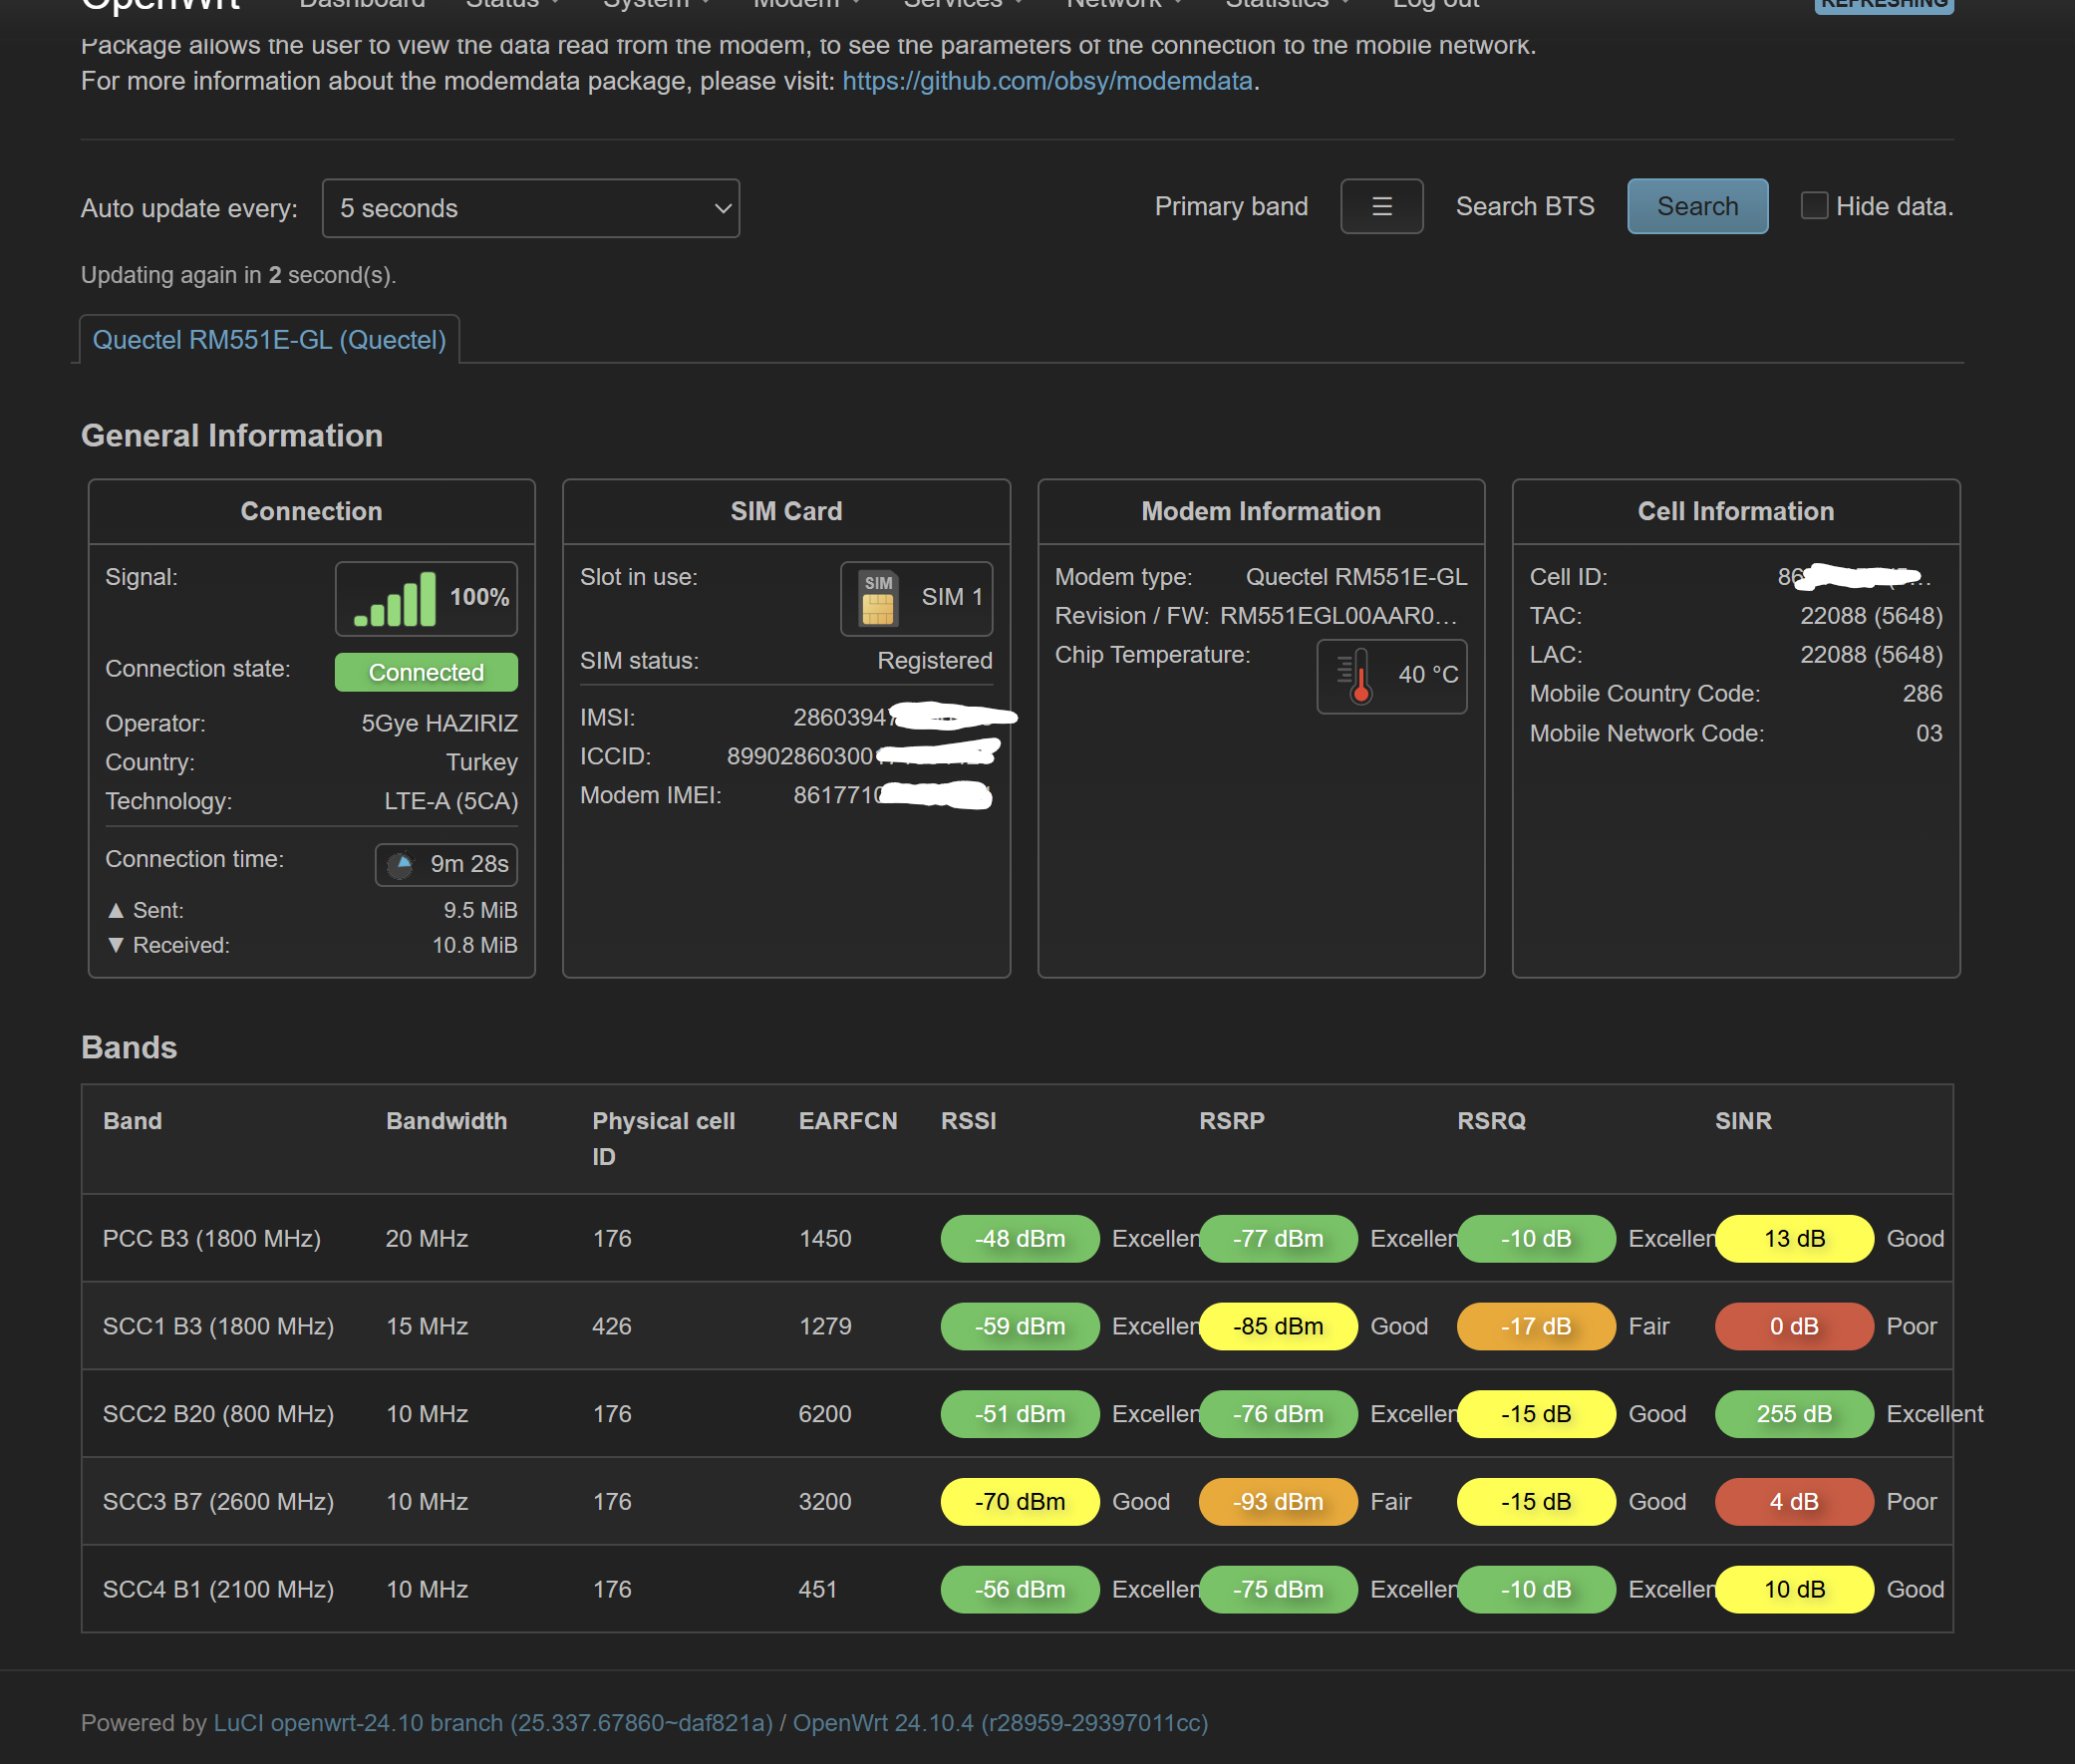Toggle the Hide data checkbox
This screenshot has width=2075, height=1764.
pos(1814,206)
